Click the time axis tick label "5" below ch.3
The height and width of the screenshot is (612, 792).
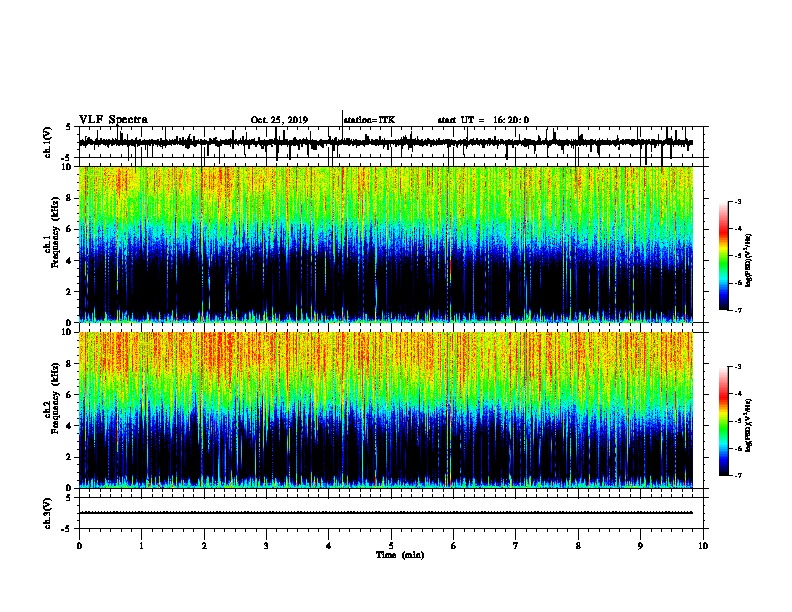391,546
